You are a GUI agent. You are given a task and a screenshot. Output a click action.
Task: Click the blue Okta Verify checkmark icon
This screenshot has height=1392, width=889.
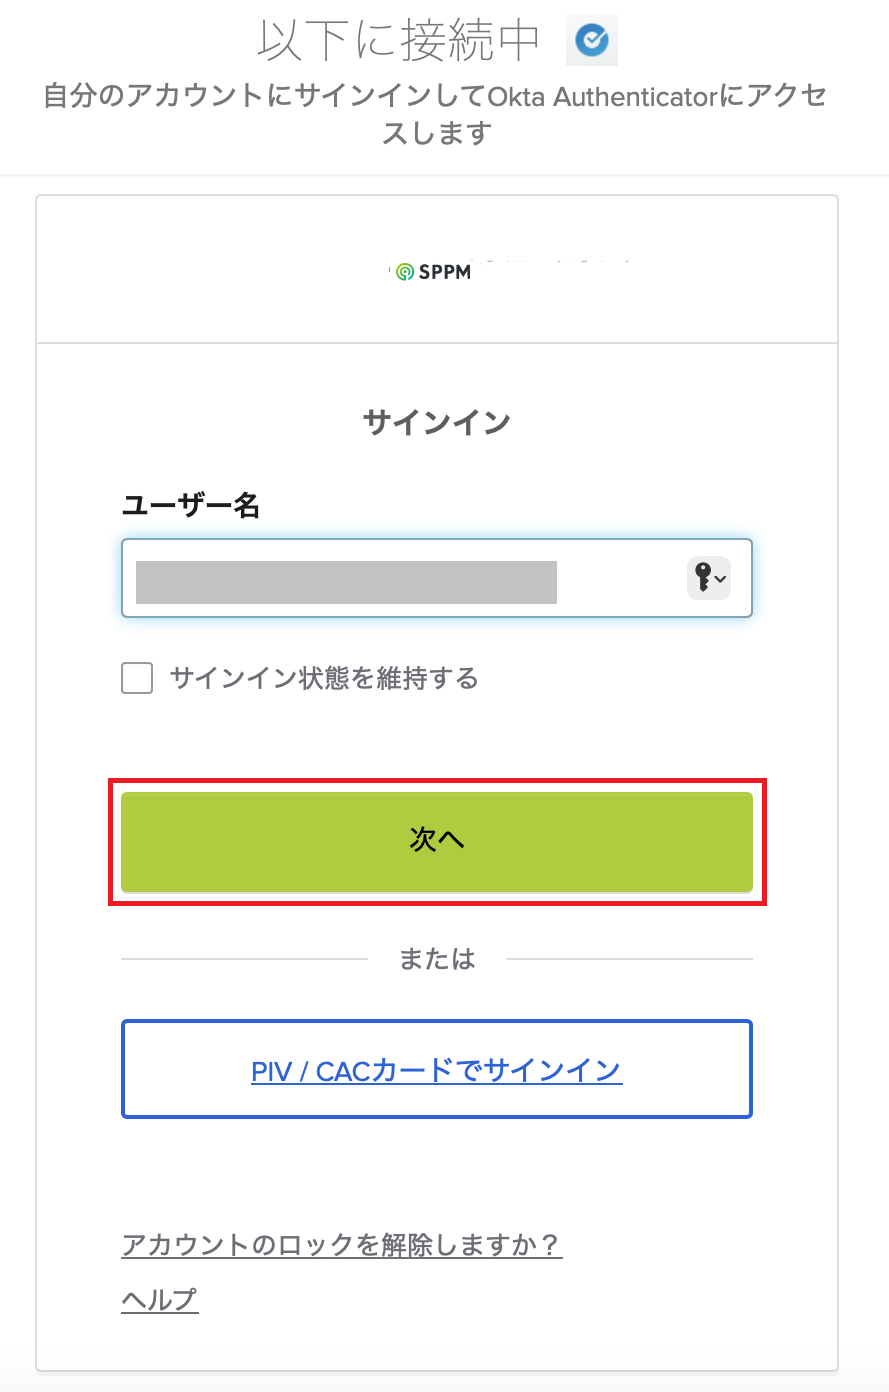click(592, 41)
